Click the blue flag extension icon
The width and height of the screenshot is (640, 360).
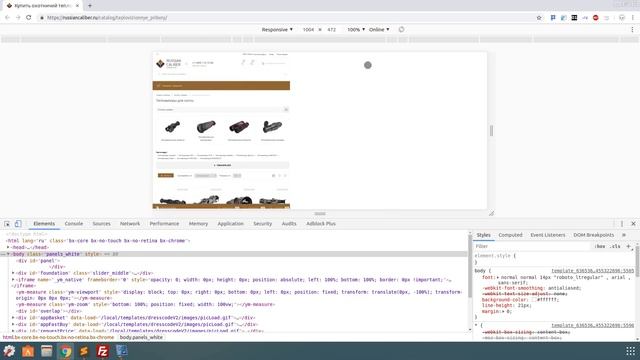click(553, 18)
